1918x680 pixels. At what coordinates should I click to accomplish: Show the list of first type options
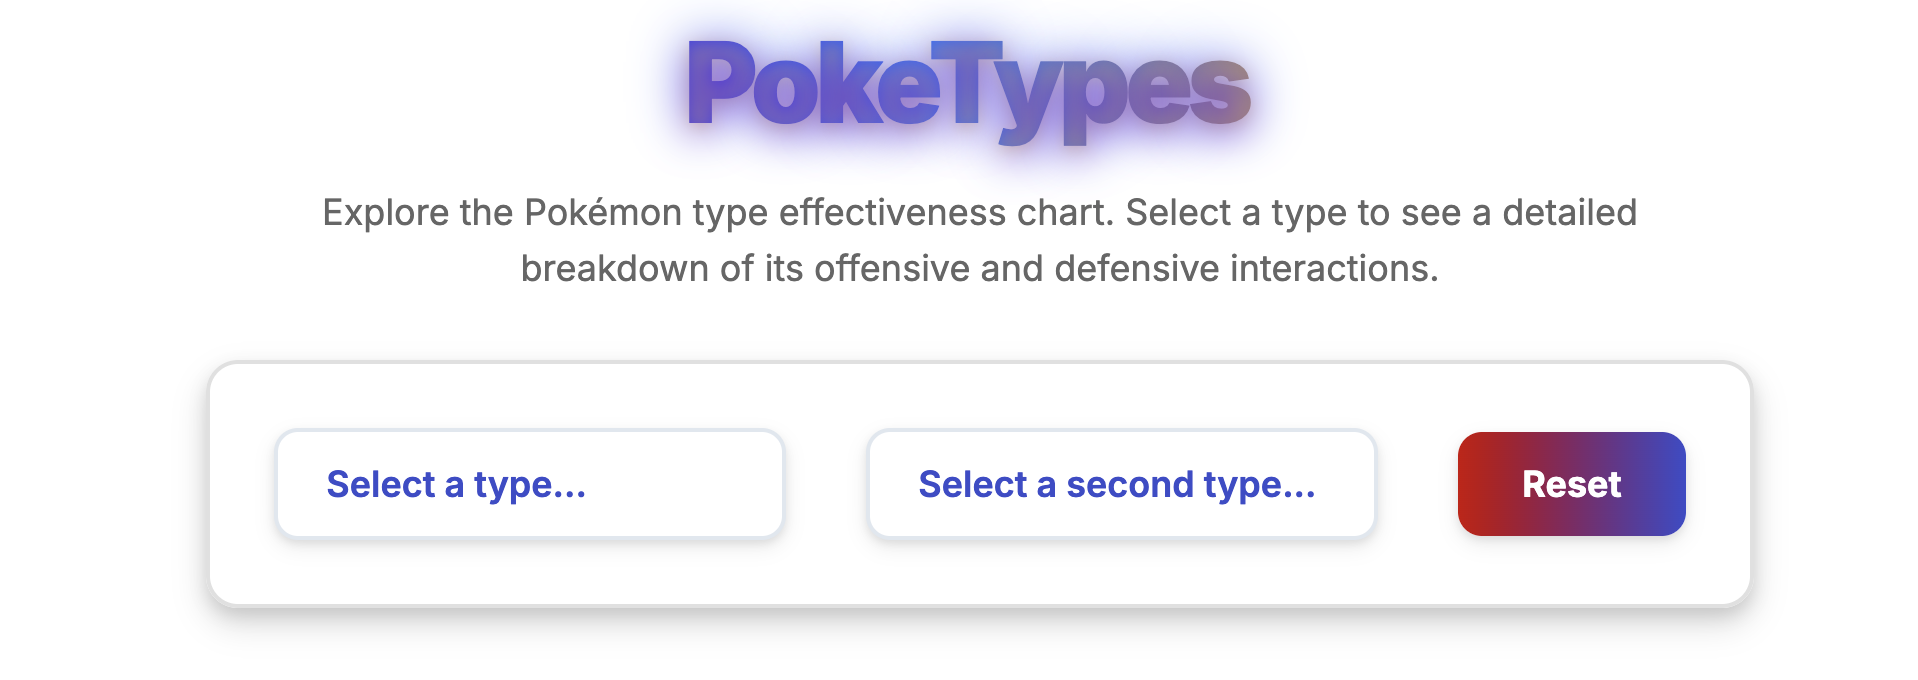click(x=529, y=484)
